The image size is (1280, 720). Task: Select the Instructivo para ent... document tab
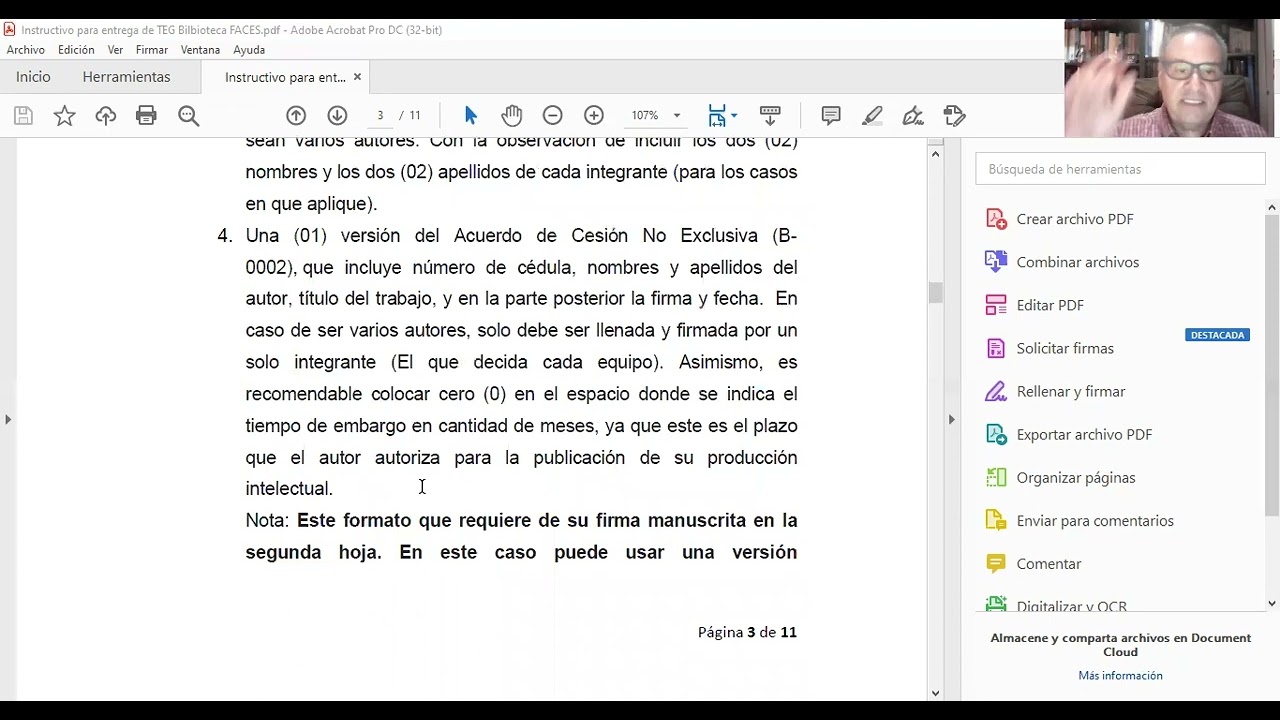pos(285,77)
